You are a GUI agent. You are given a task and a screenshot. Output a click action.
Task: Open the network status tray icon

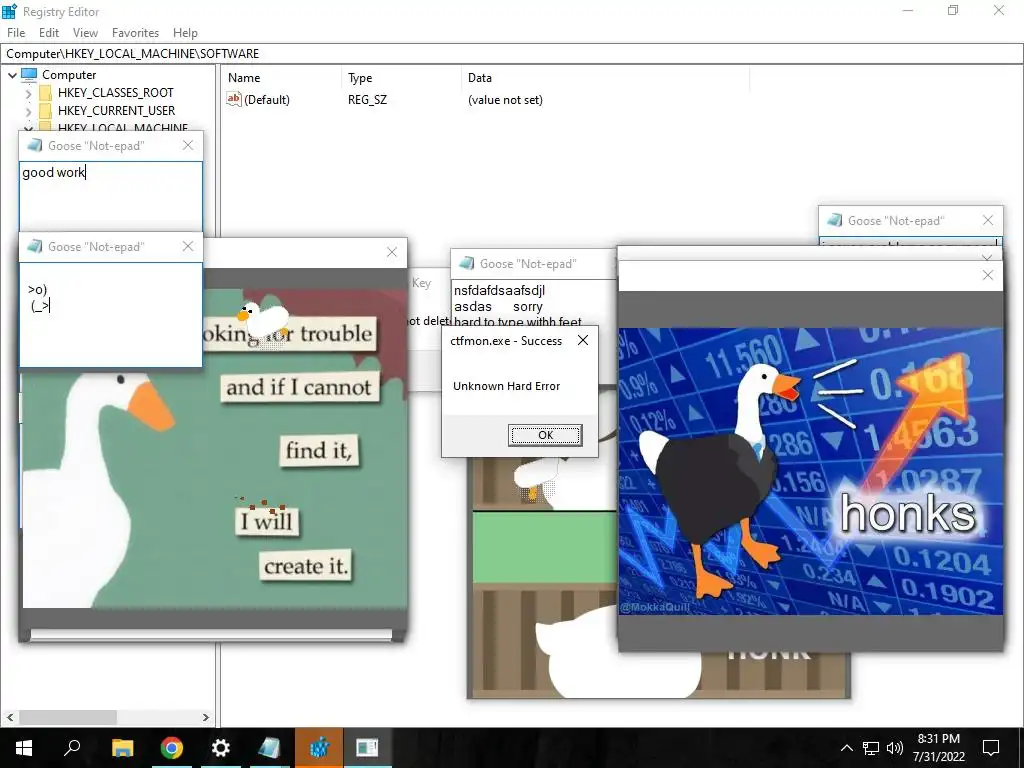[x=871, y=748]
